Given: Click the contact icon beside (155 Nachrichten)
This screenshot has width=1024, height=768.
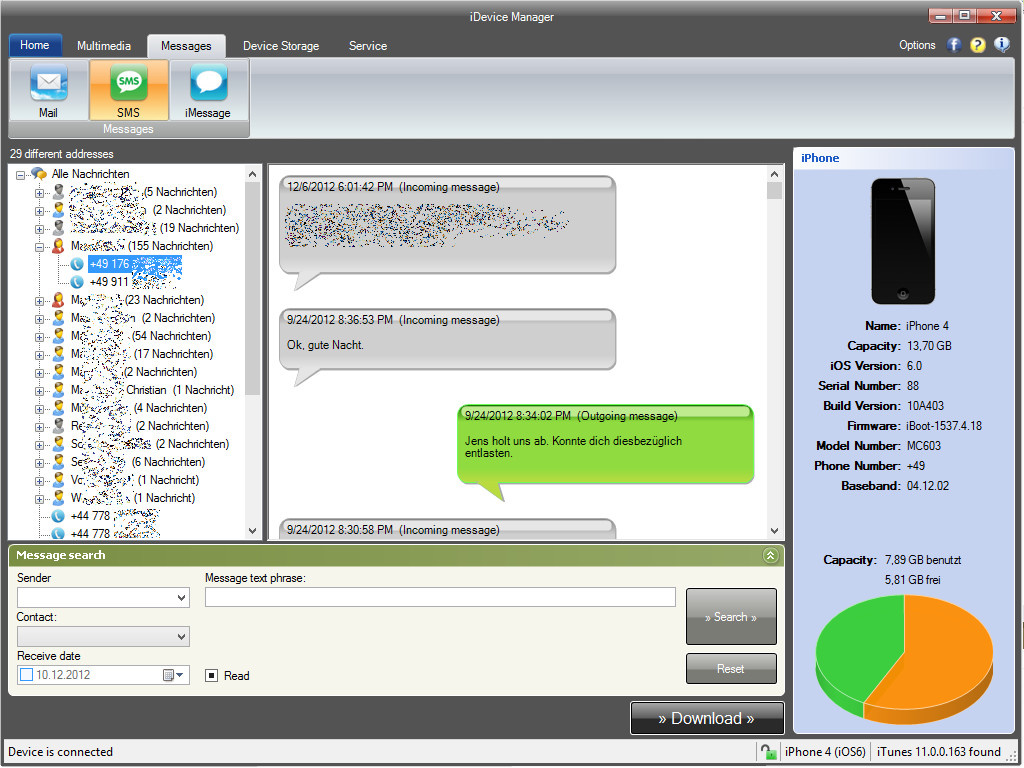Looking at the screenshot, I should click(x=58, y=246).
